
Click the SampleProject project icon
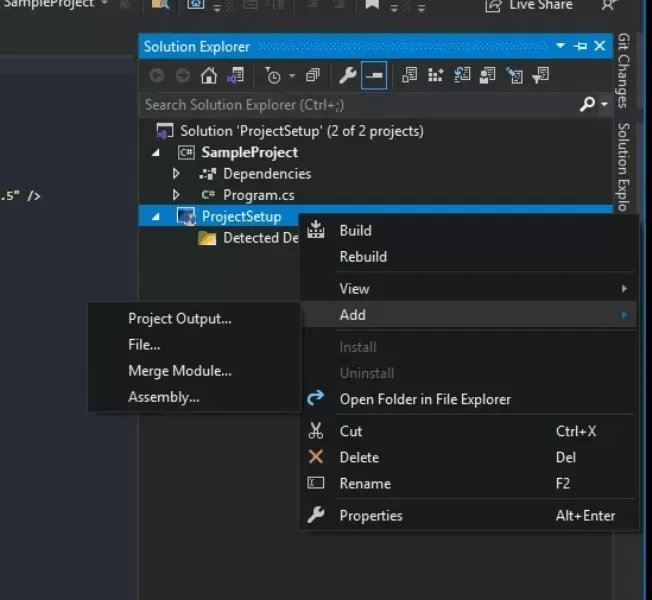click(186, 153)
